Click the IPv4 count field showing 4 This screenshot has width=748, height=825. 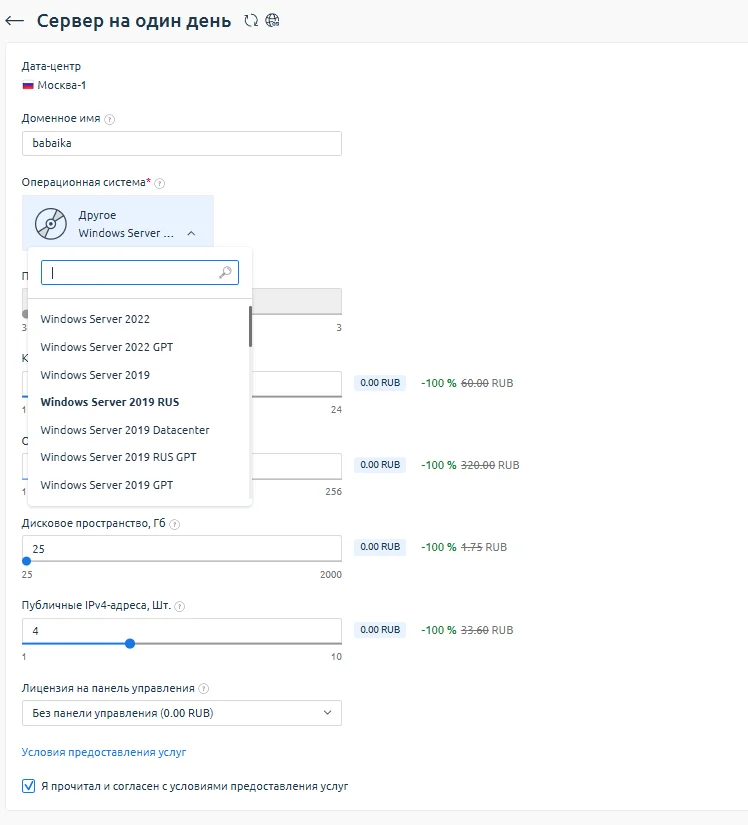181,630
